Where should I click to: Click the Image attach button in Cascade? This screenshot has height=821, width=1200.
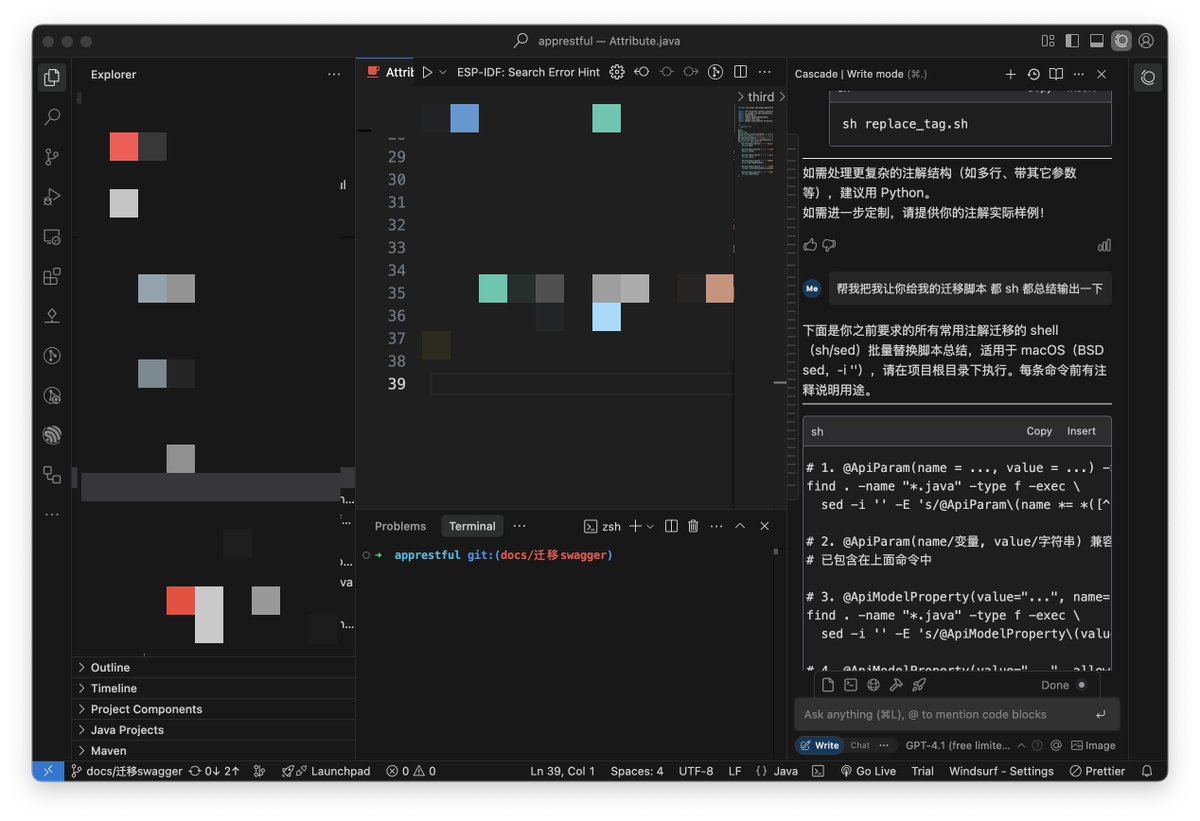1093,745
